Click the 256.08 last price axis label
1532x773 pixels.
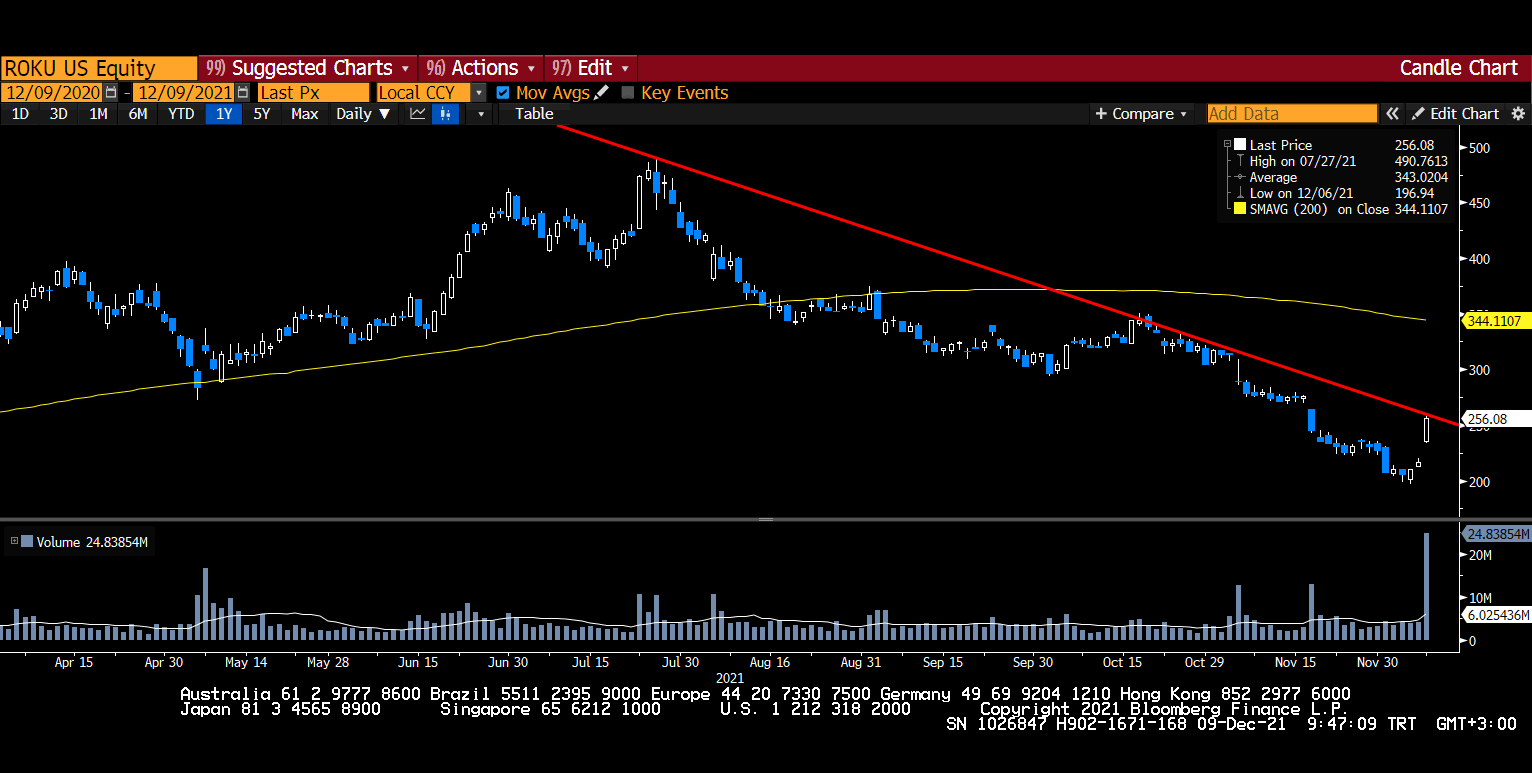[1497, 419]
